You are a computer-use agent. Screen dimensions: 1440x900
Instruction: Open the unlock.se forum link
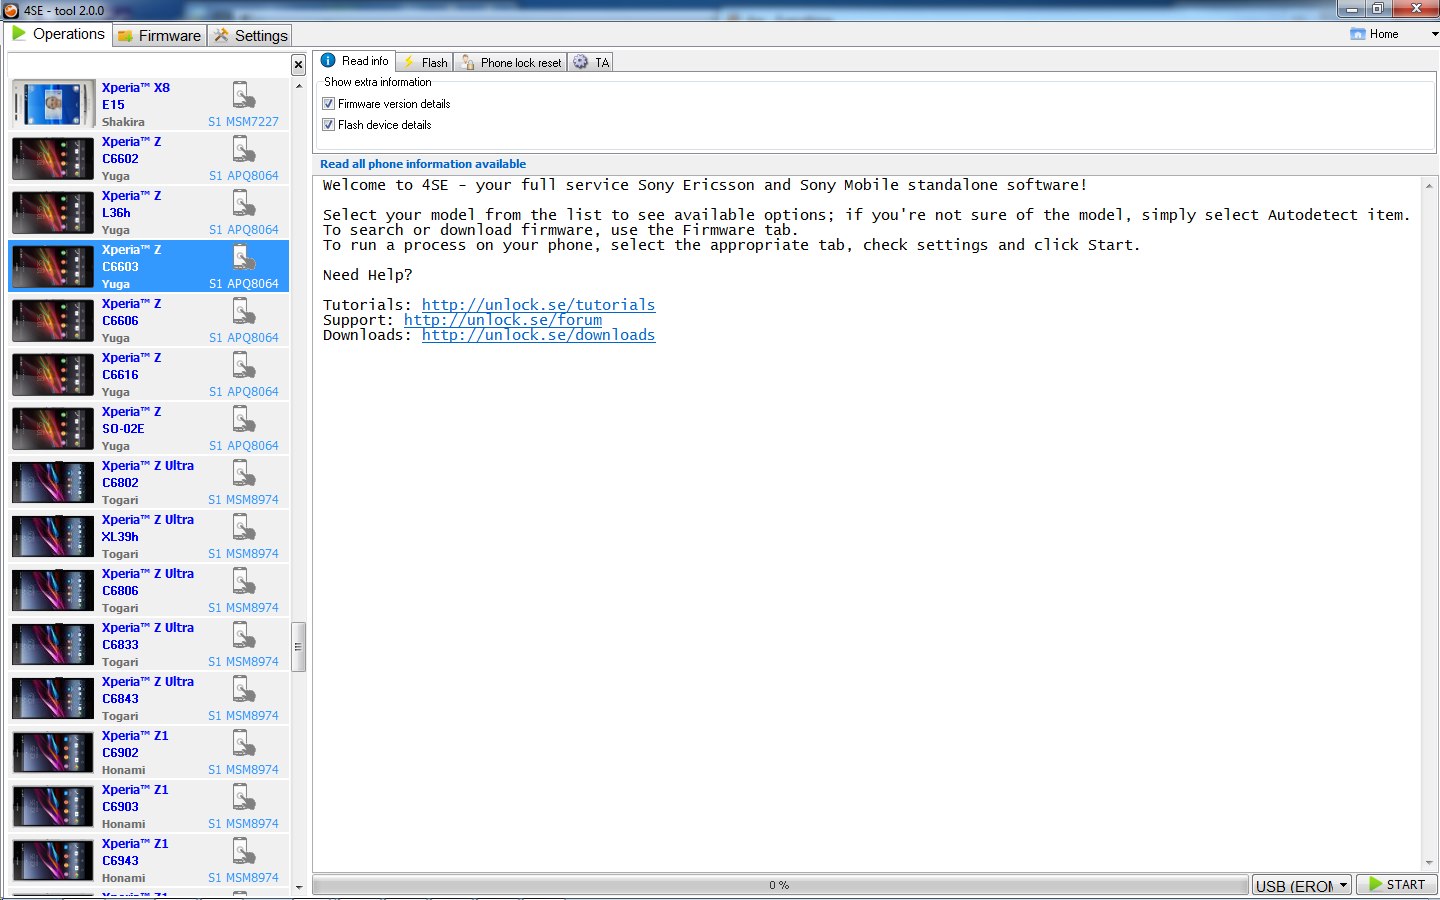coord(503,320)
